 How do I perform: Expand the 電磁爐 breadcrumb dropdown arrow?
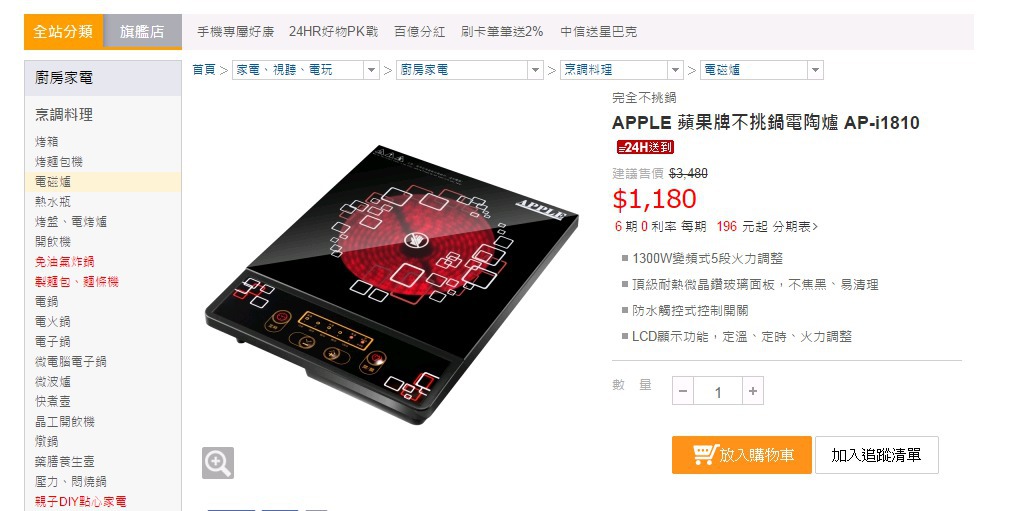(x=815, y=70)
